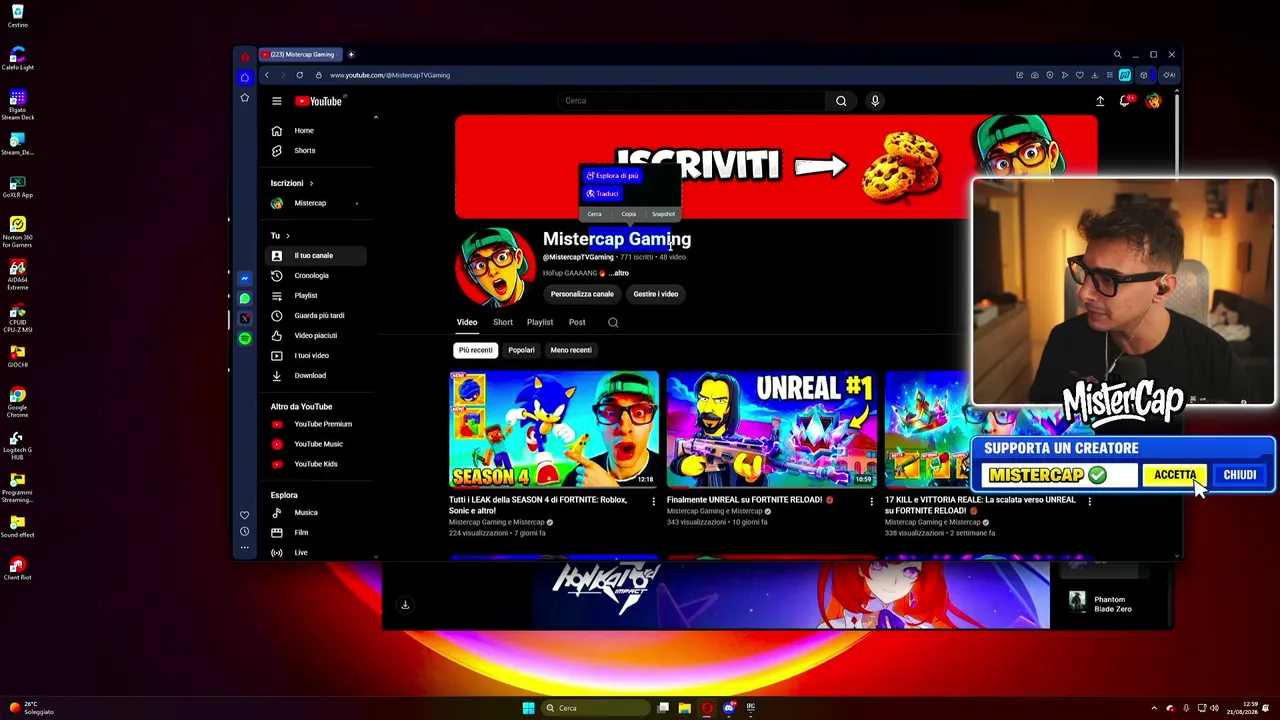
Task: Open Client Riot desktop icon
Action: pos(17,570)
